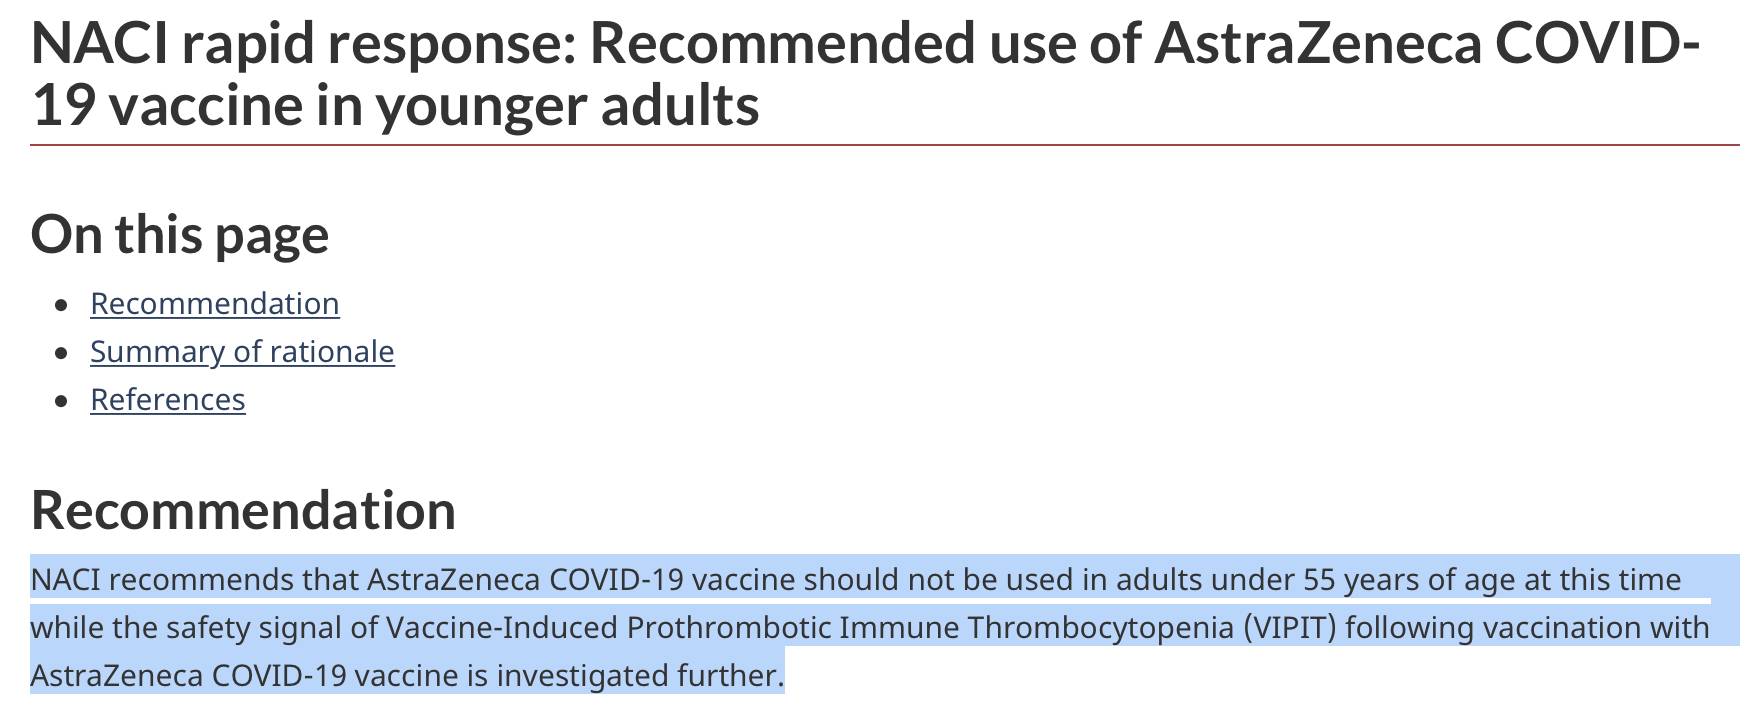Open the Recommendation anchor link
Image resolution: width=1760 pixels, height=724 pixels.
point(215,303)
